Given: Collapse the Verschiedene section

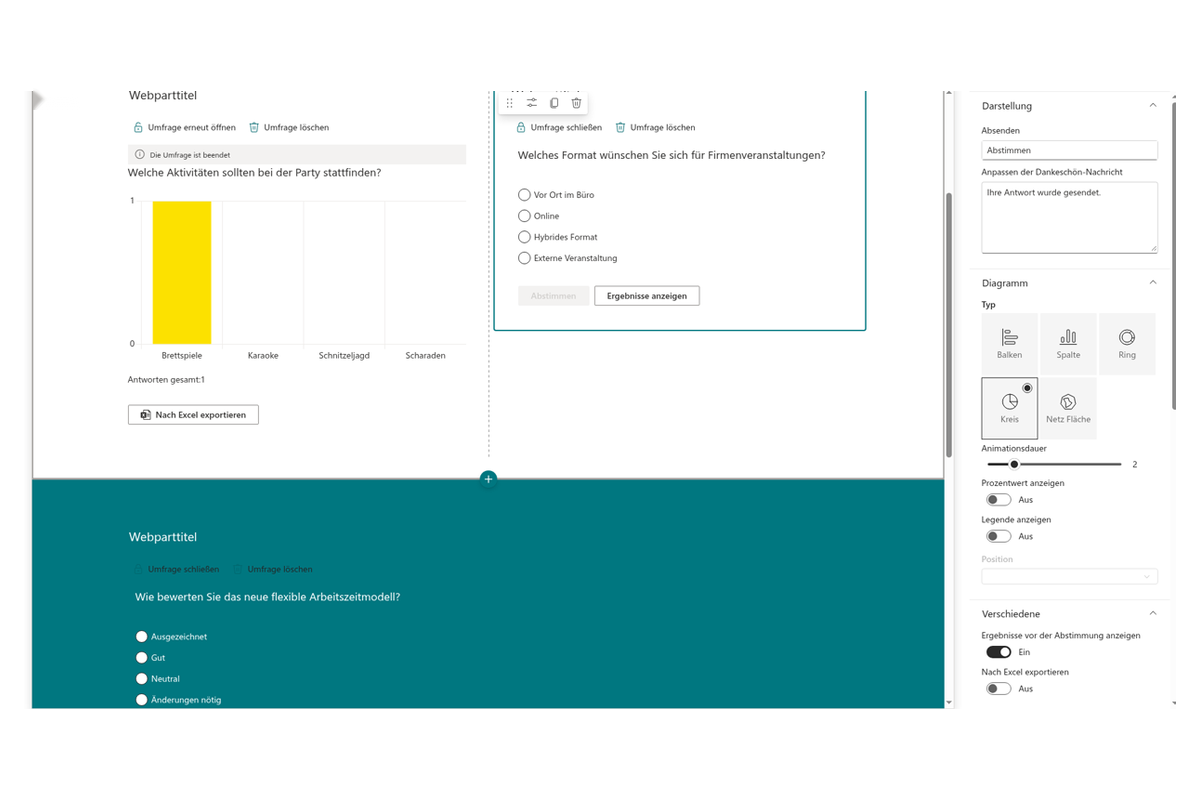Looking at the screenshot, I should (1152, 614).
